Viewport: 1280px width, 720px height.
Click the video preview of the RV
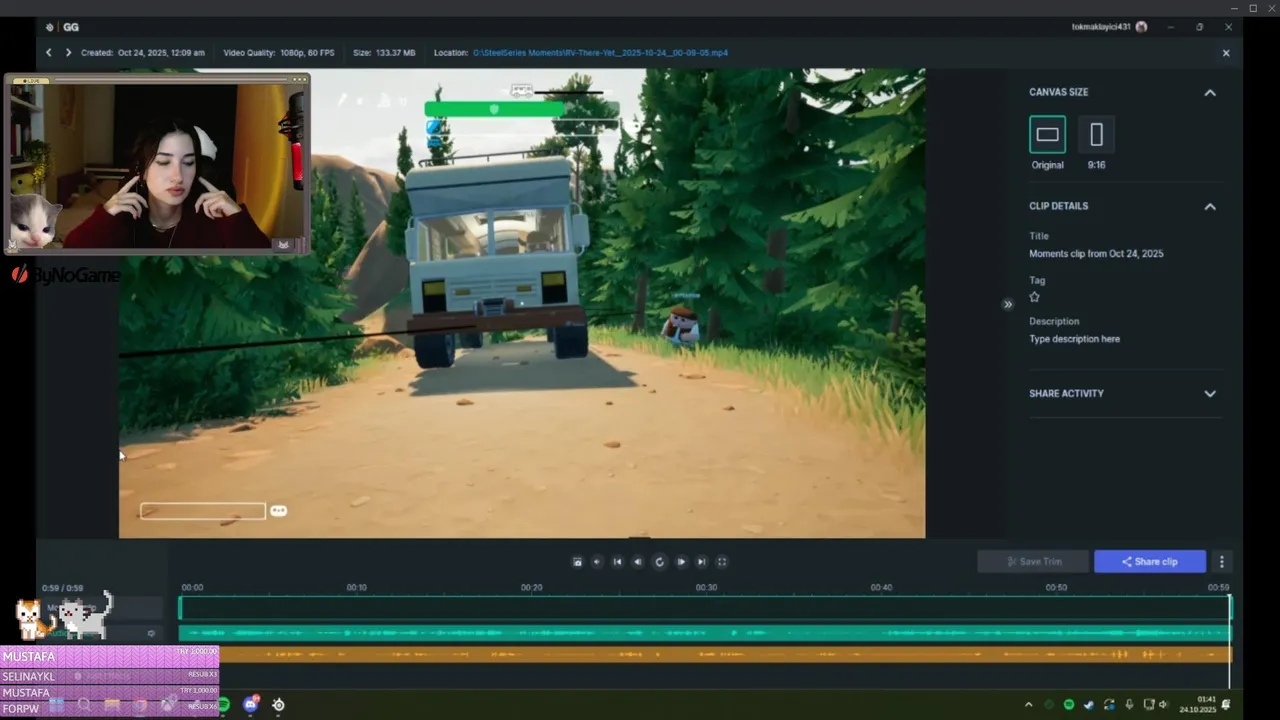pyautogui.click(x=522, y=303)
